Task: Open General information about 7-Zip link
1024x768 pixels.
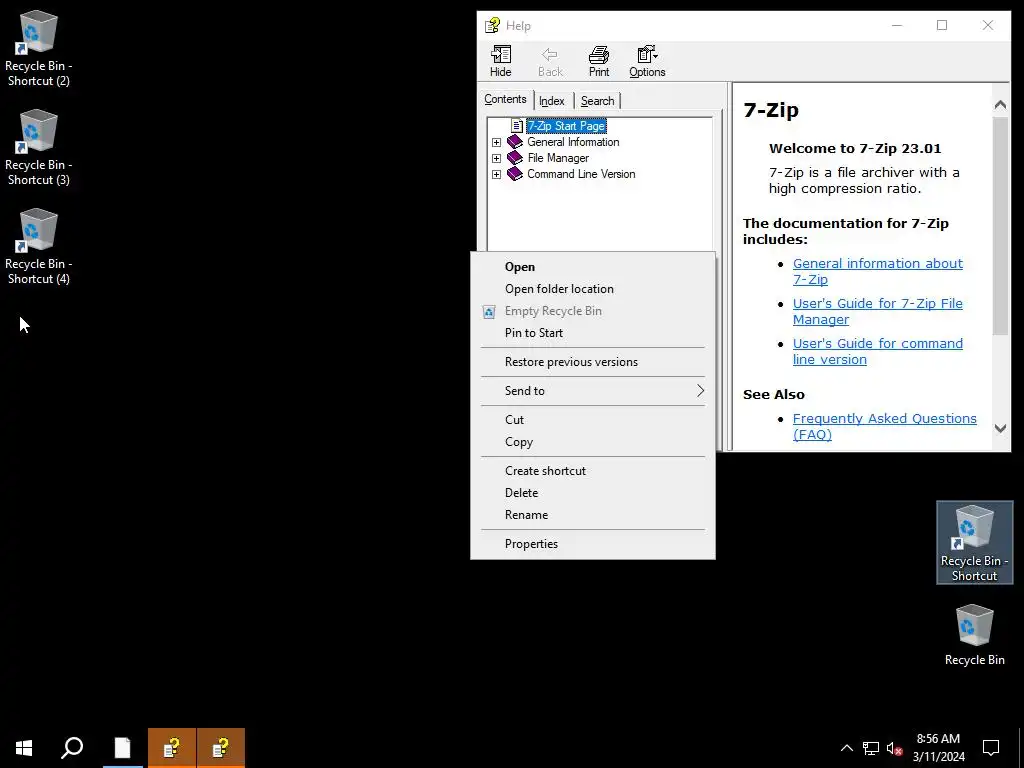Action: click(x=877, y=271)
